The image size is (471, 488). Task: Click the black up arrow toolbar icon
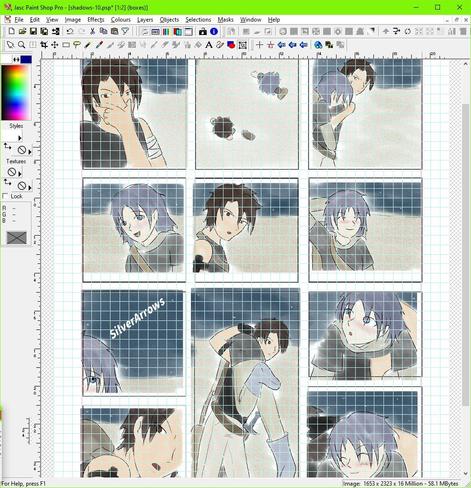click(386, 32)
